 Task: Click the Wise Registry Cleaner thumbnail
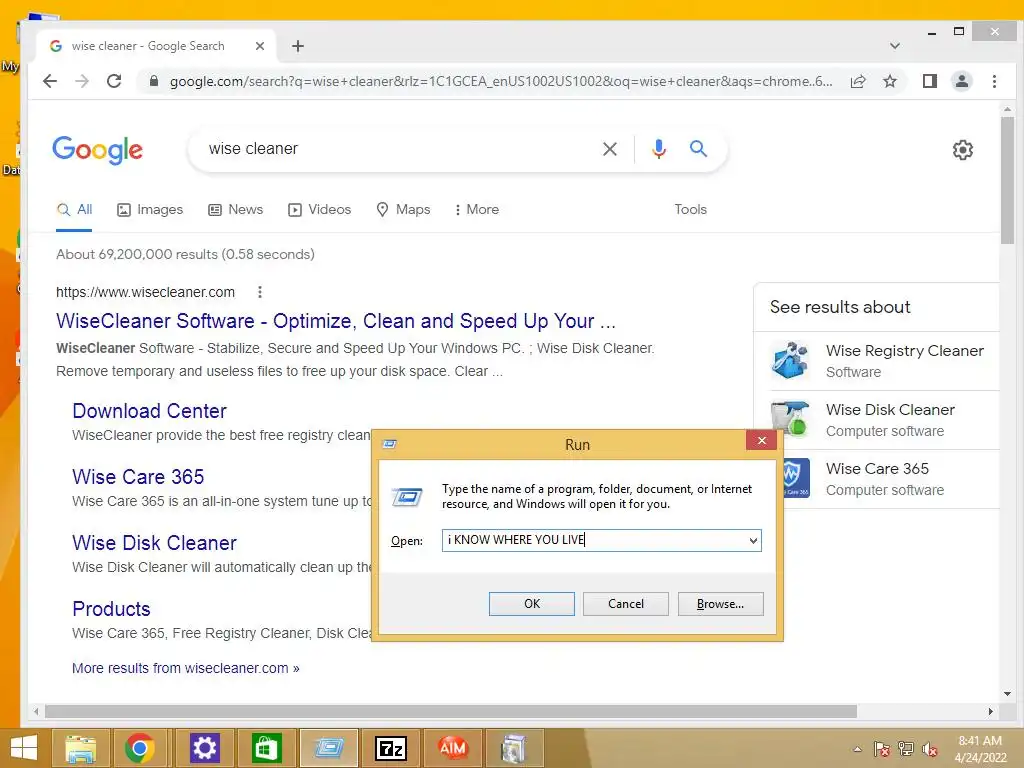790,360
